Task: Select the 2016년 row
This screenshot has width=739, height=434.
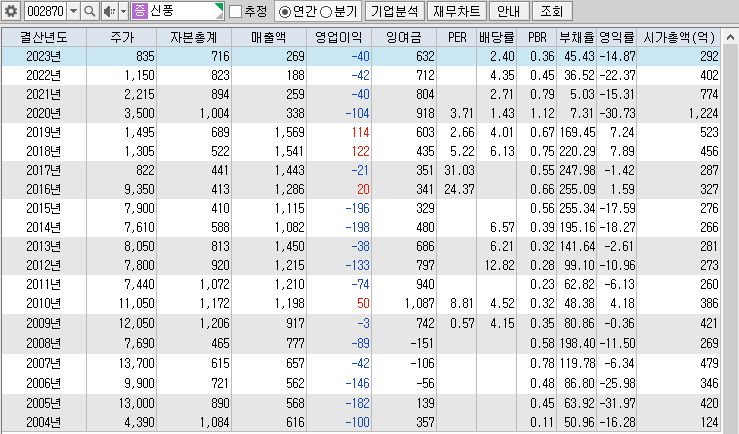Action: tap(361, 189)
